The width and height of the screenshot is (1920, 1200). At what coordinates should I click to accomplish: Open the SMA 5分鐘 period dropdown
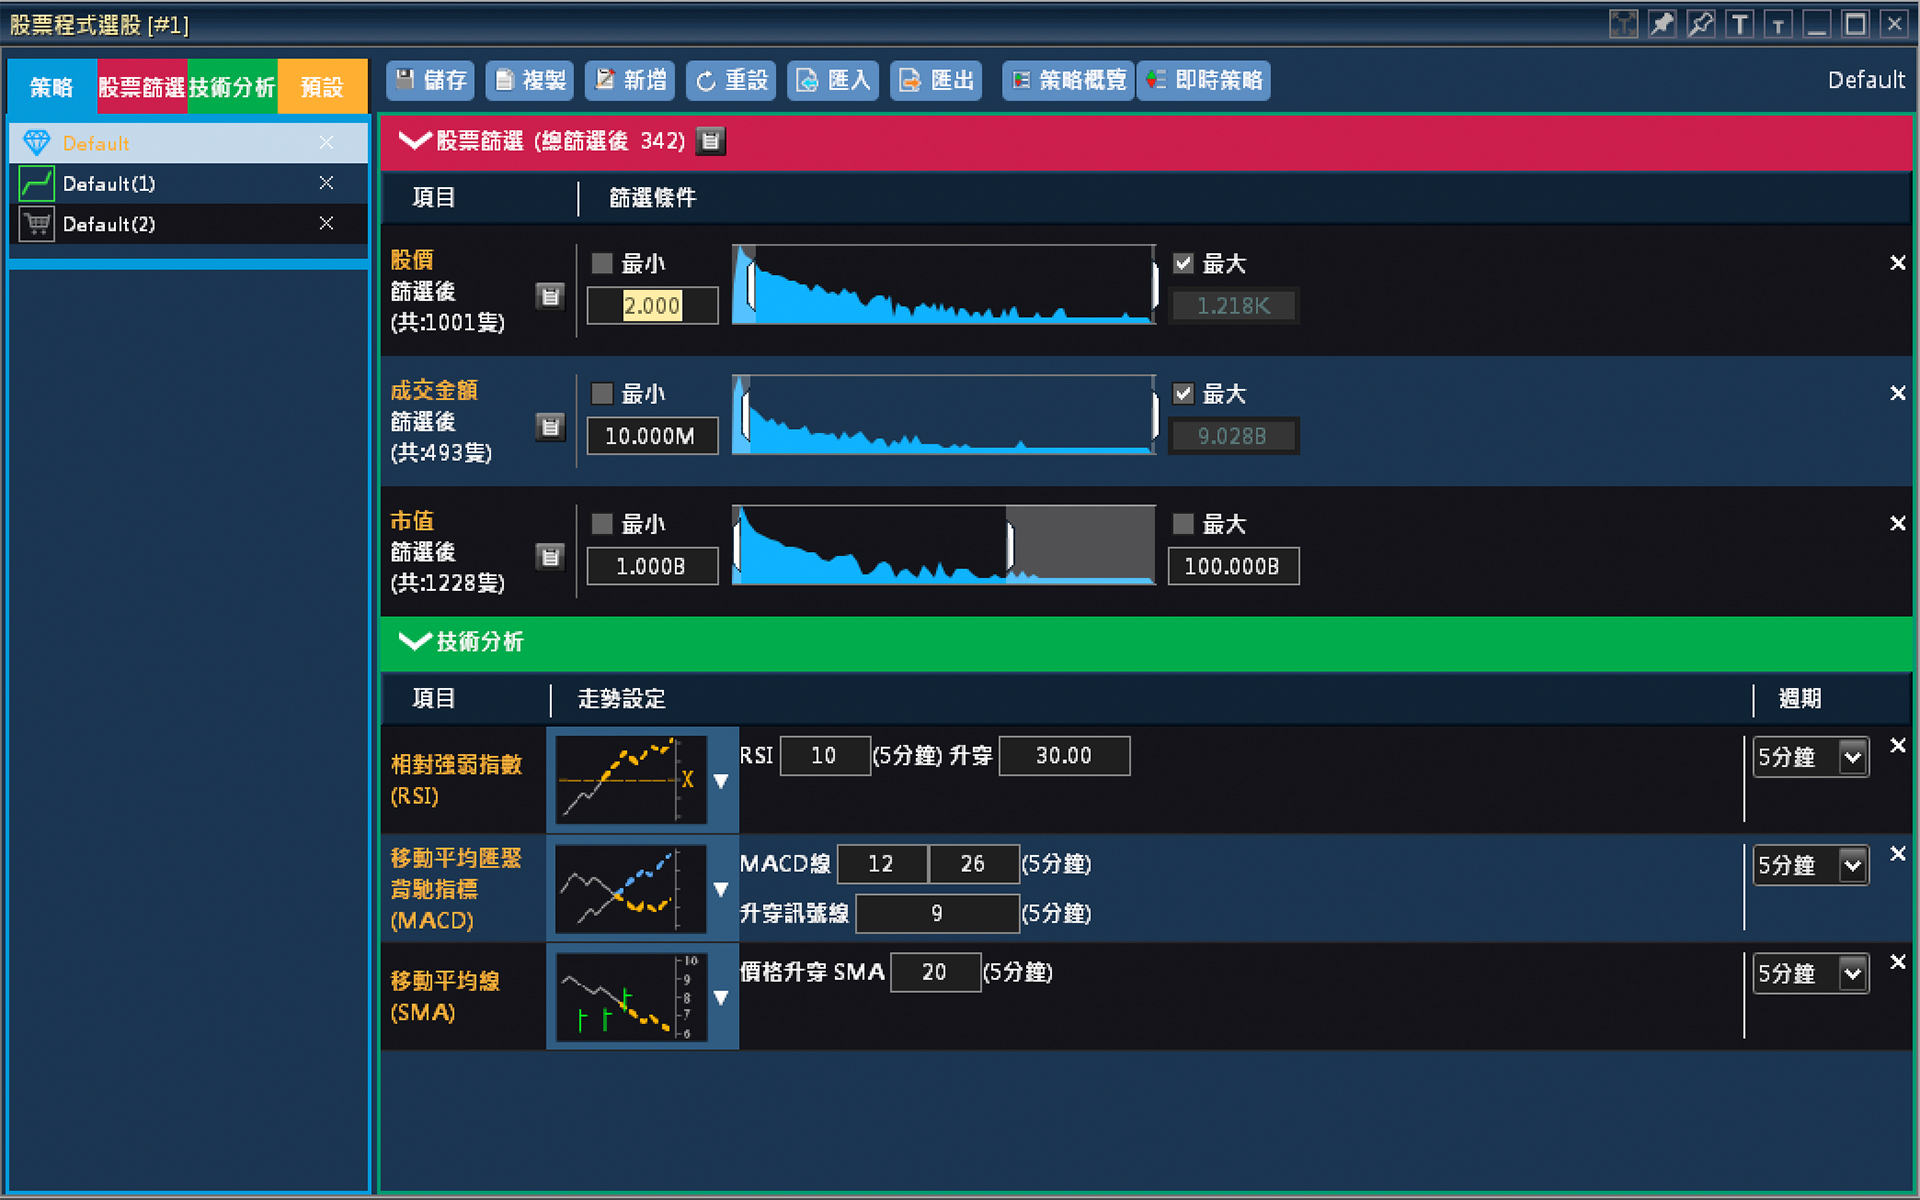point(1811,973)
